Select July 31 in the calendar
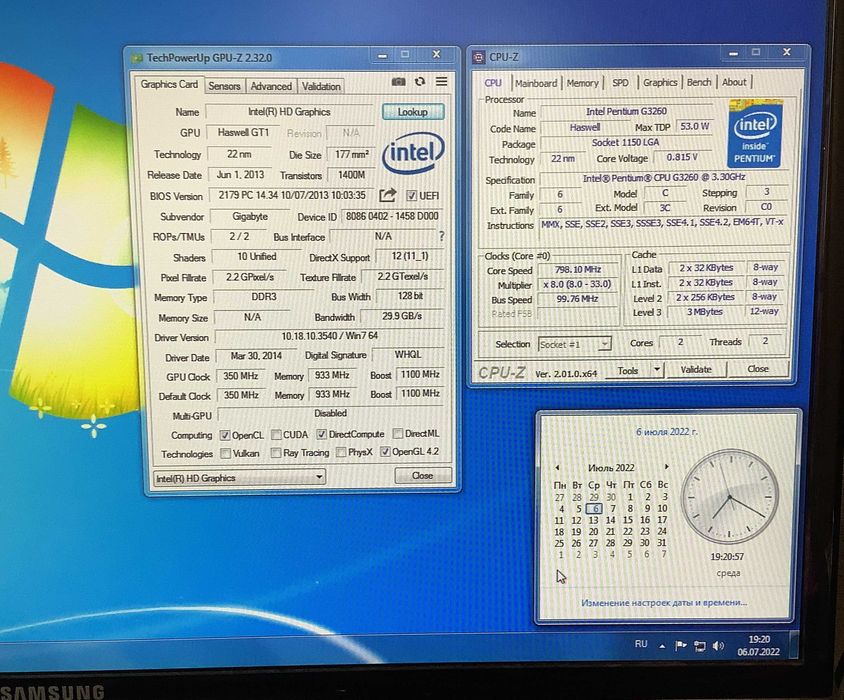 click(662, 543)
